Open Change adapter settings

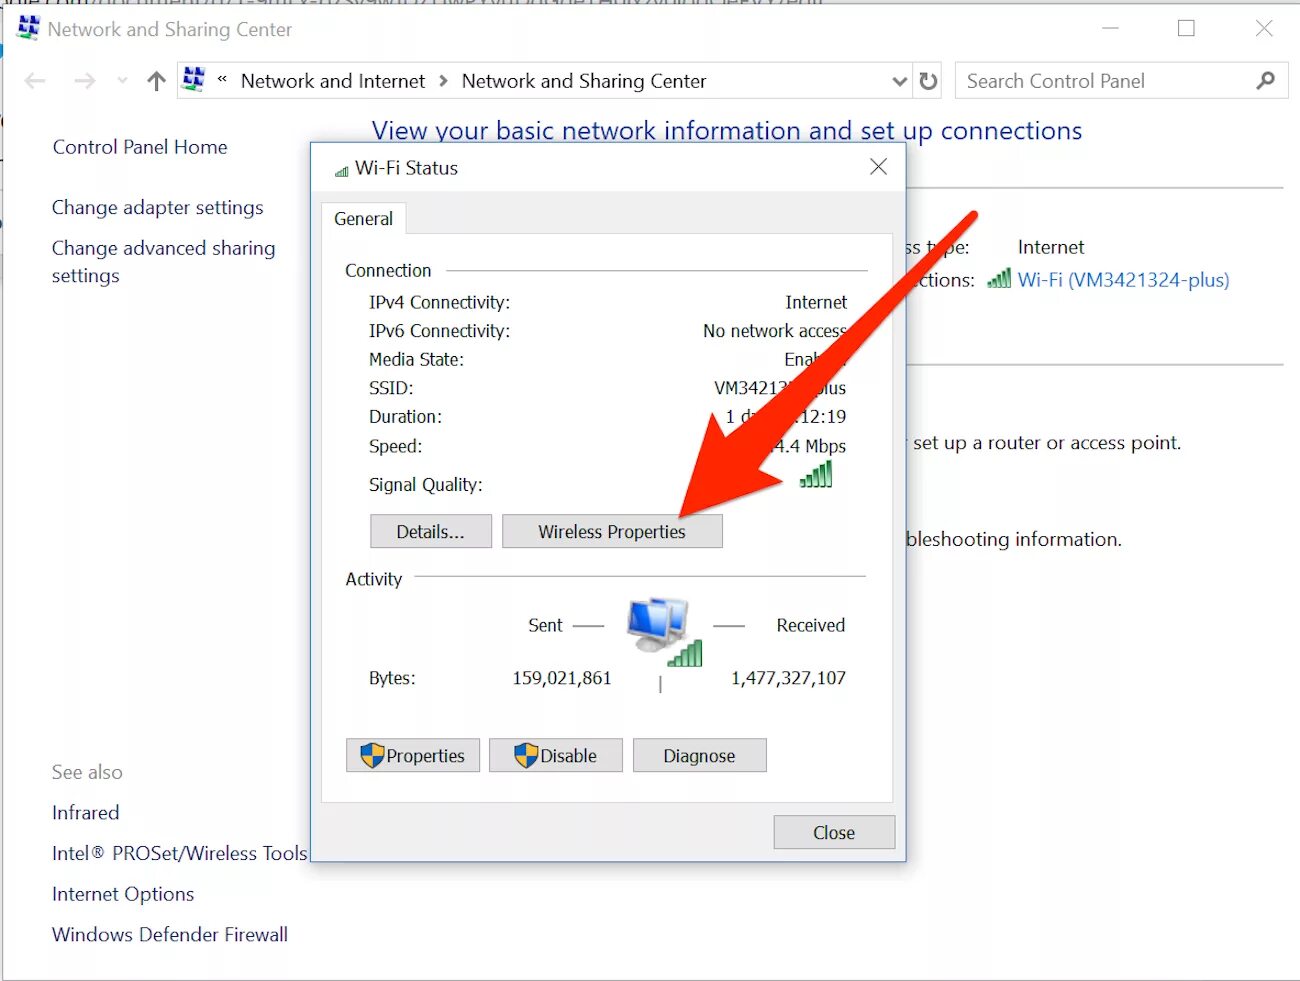(158, 207)
